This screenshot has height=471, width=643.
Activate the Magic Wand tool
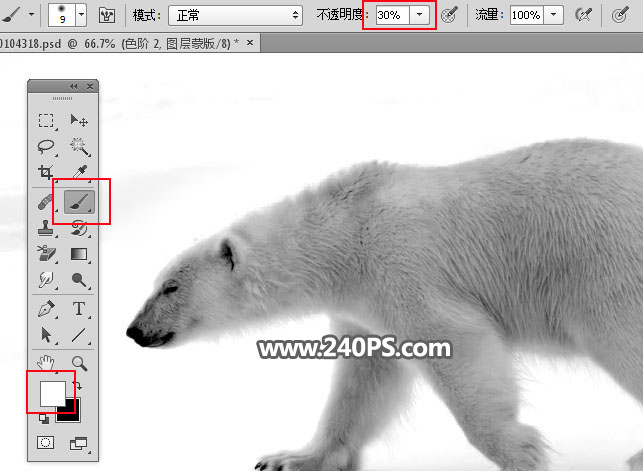pyautogui.click(x=78, y=147)
